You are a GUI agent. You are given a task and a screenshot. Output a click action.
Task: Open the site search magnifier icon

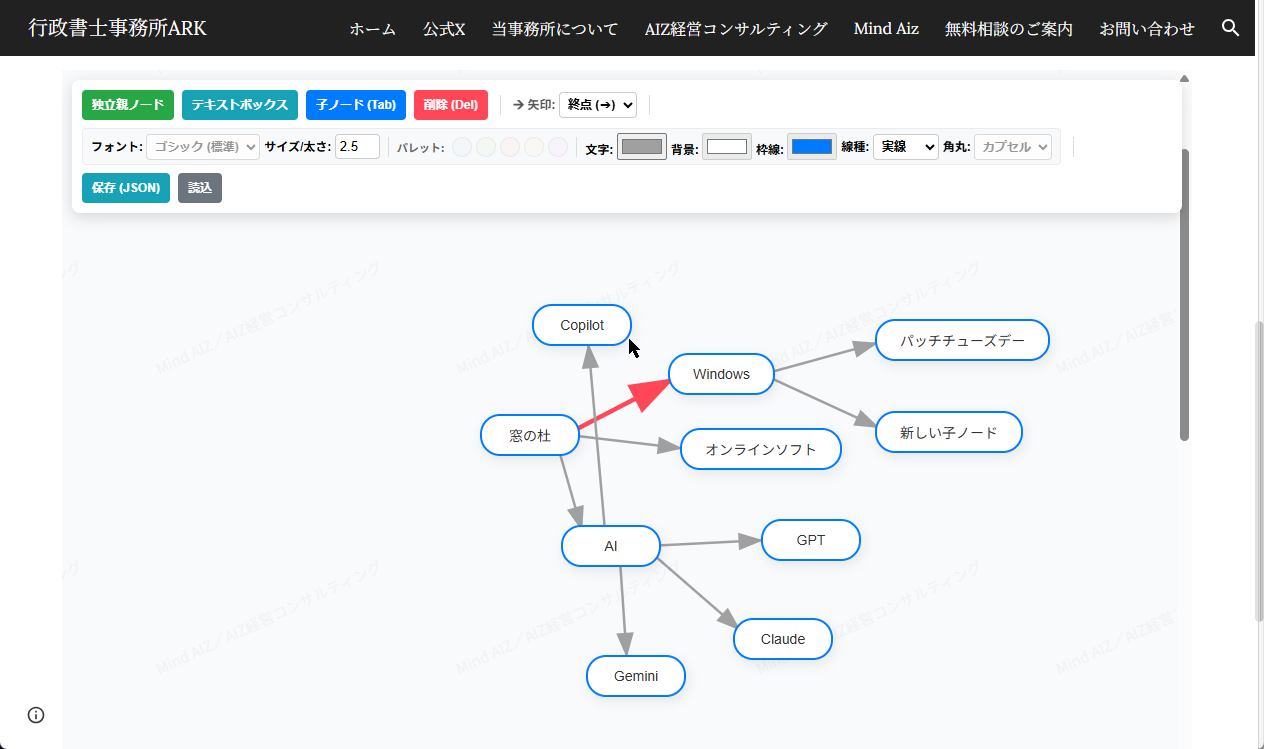1231,28
